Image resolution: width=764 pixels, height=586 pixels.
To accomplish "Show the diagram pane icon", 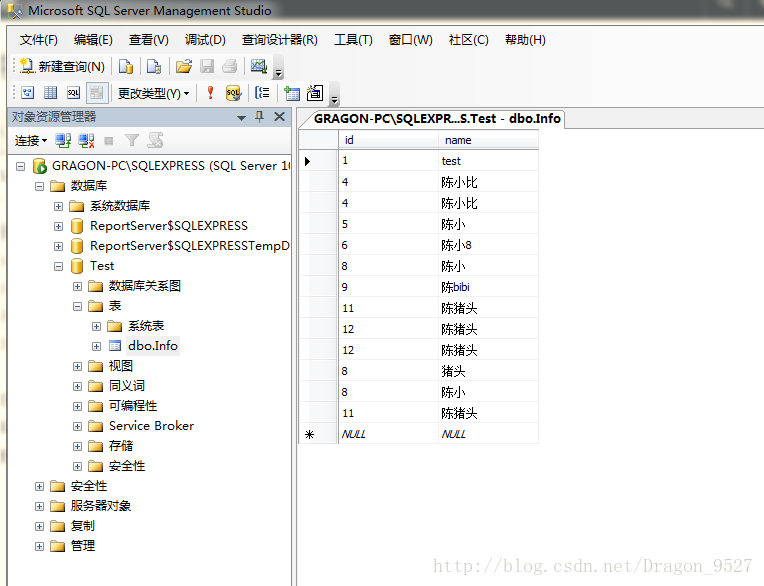I will pyautogui.click(x=28, y=93).
